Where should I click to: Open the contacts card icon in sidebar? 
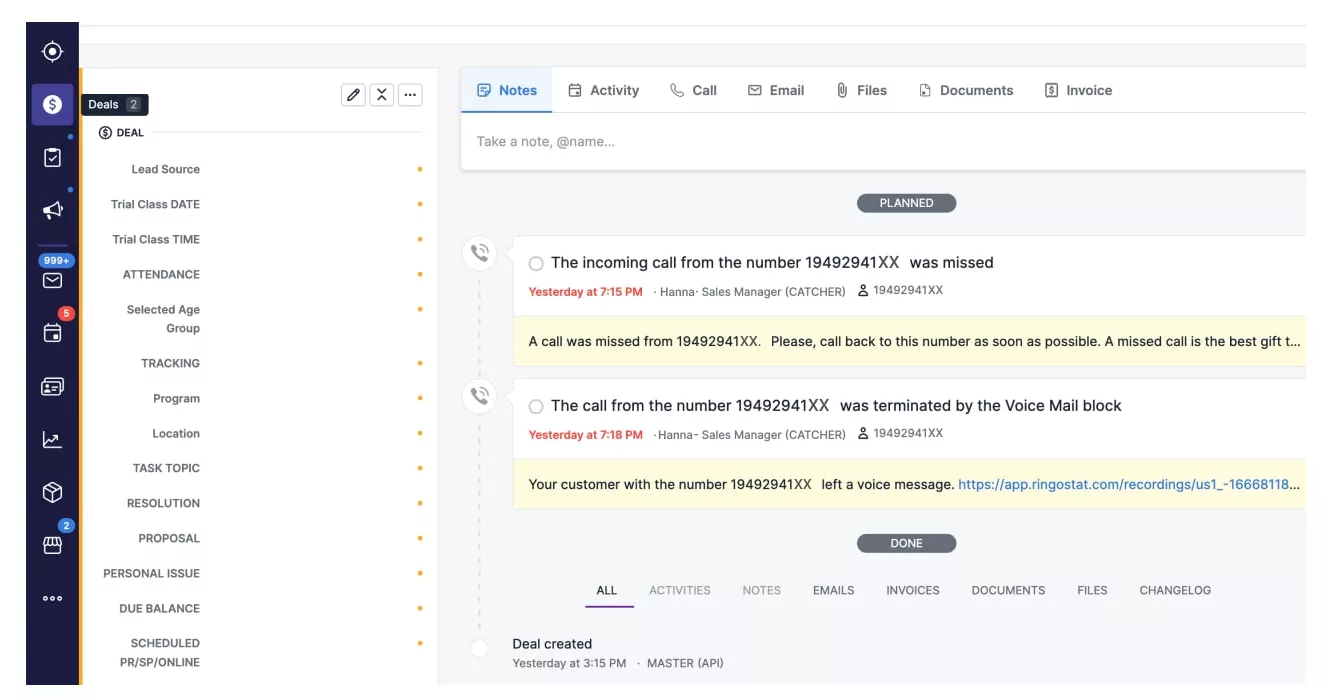click(52, 386)
